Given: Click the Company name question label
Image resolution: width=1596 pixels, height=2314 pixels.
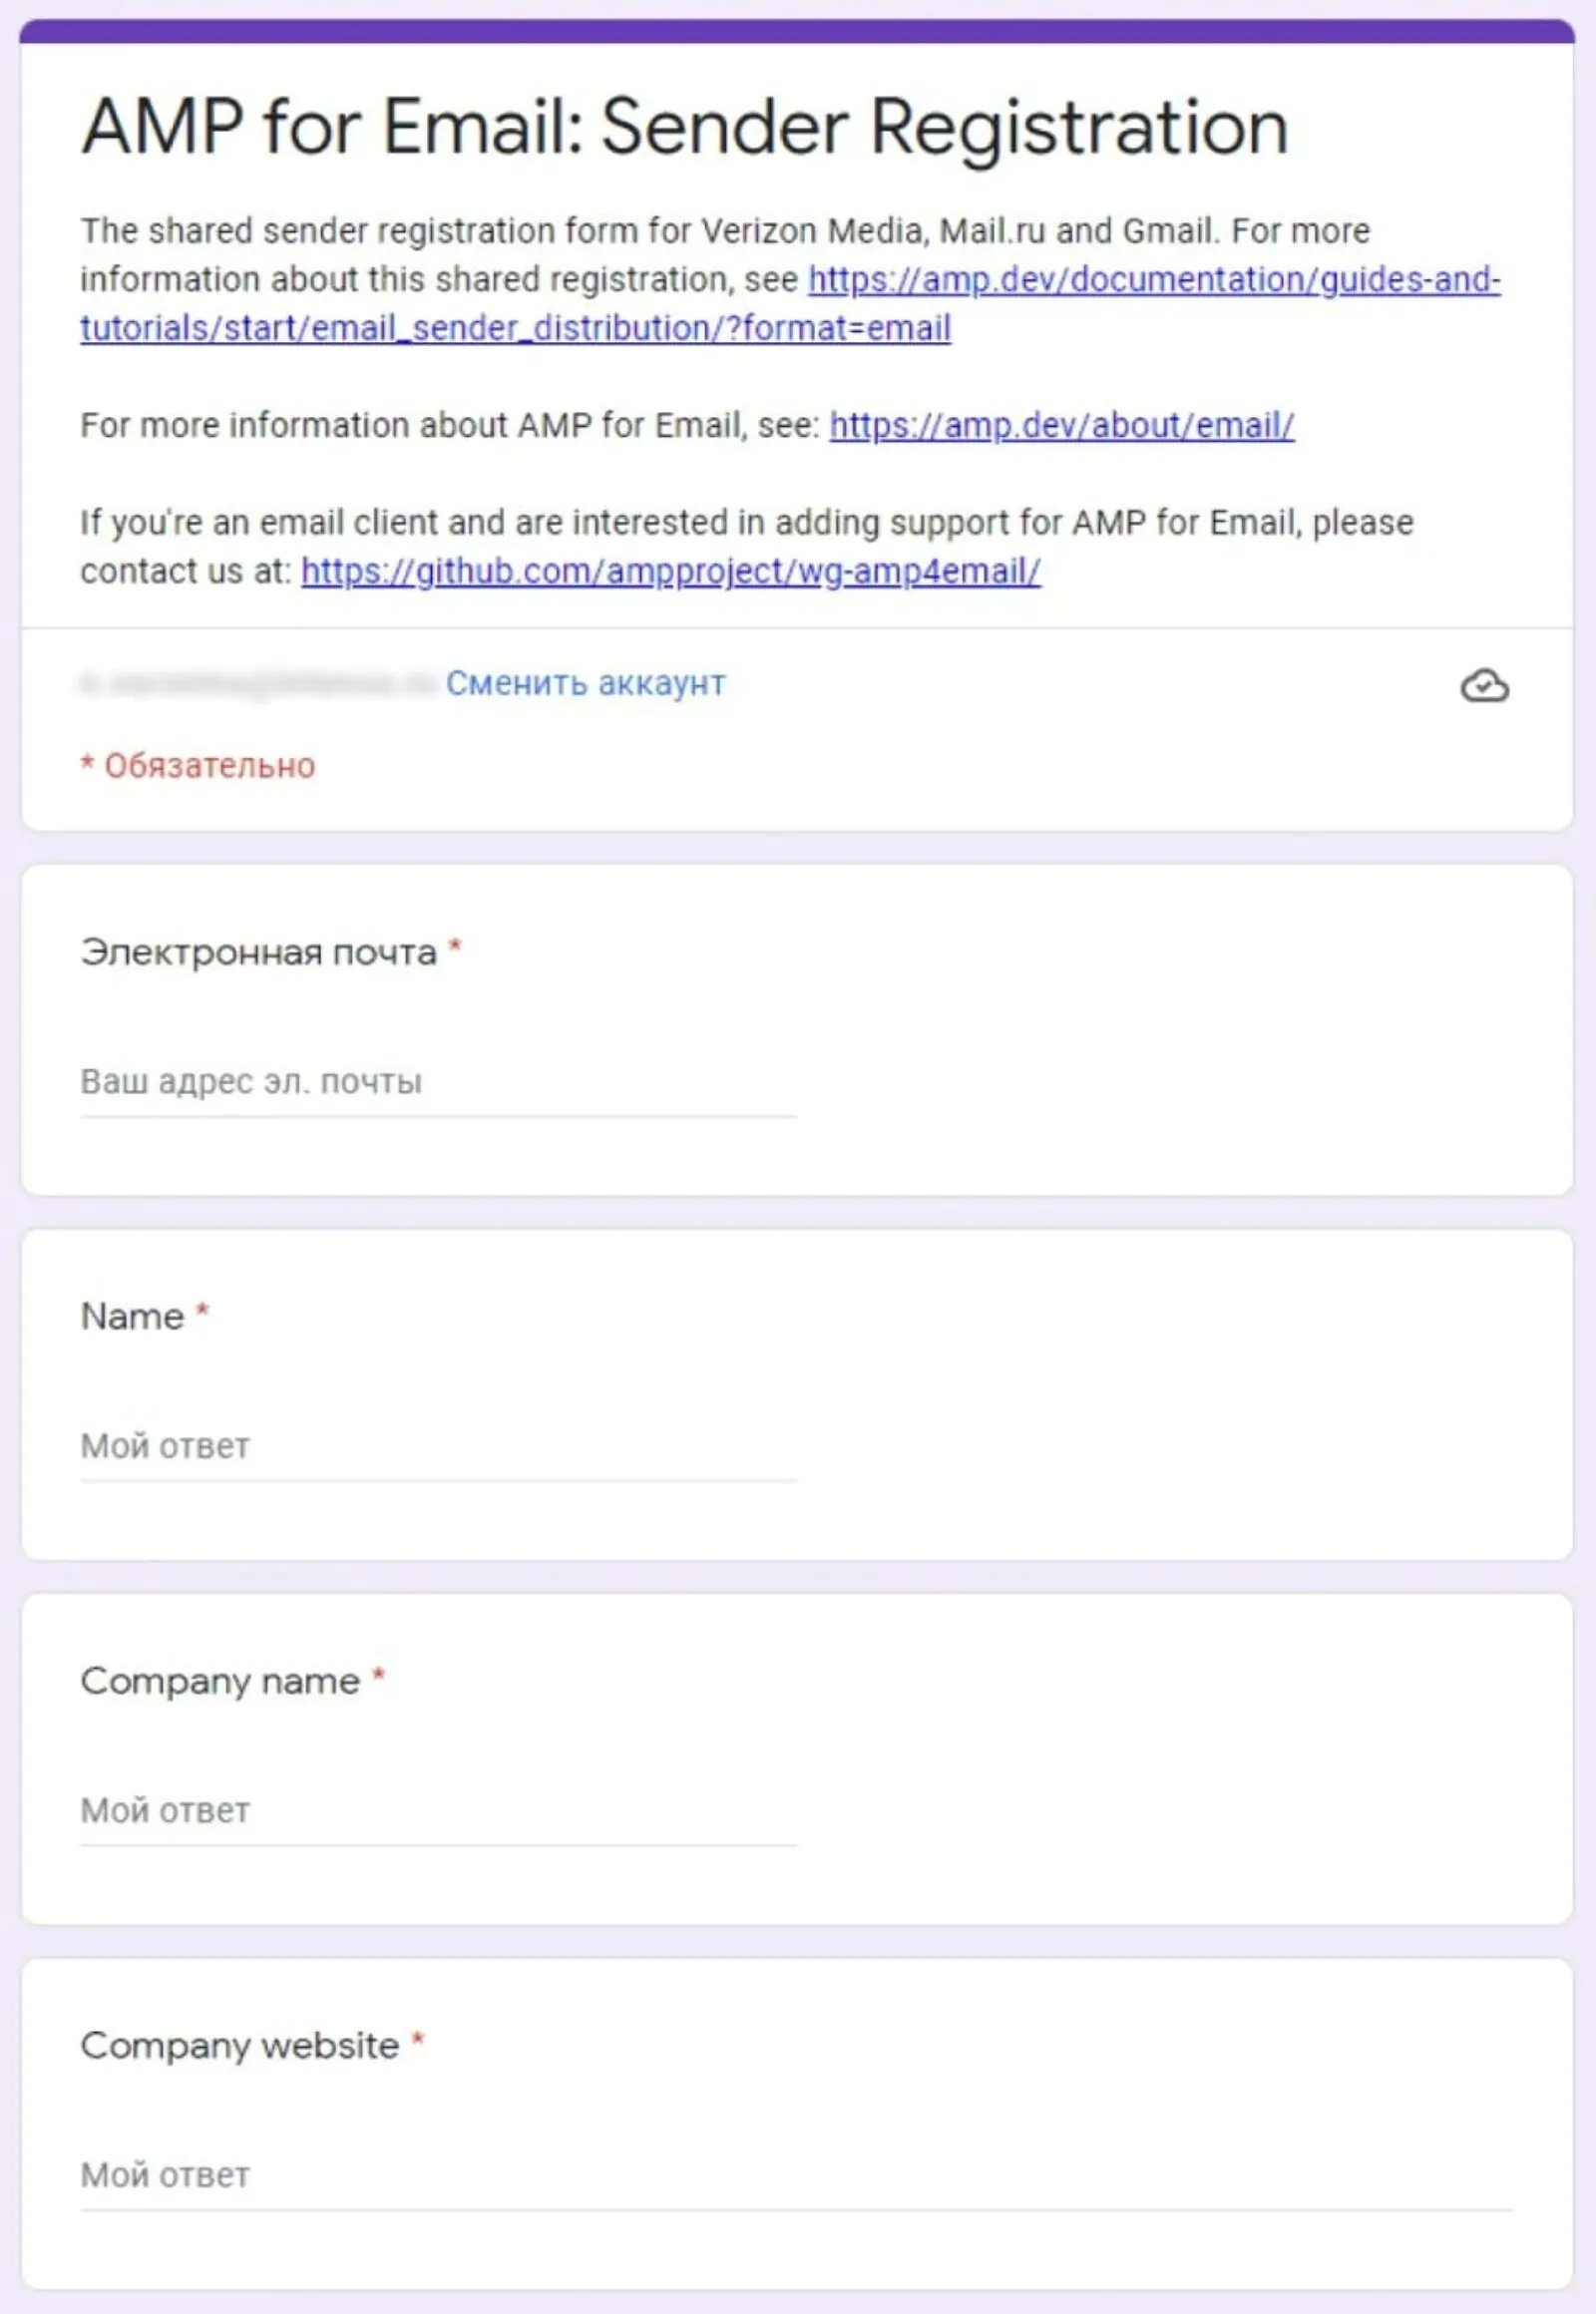Looking at the screenshot, I should point(220,1681).
